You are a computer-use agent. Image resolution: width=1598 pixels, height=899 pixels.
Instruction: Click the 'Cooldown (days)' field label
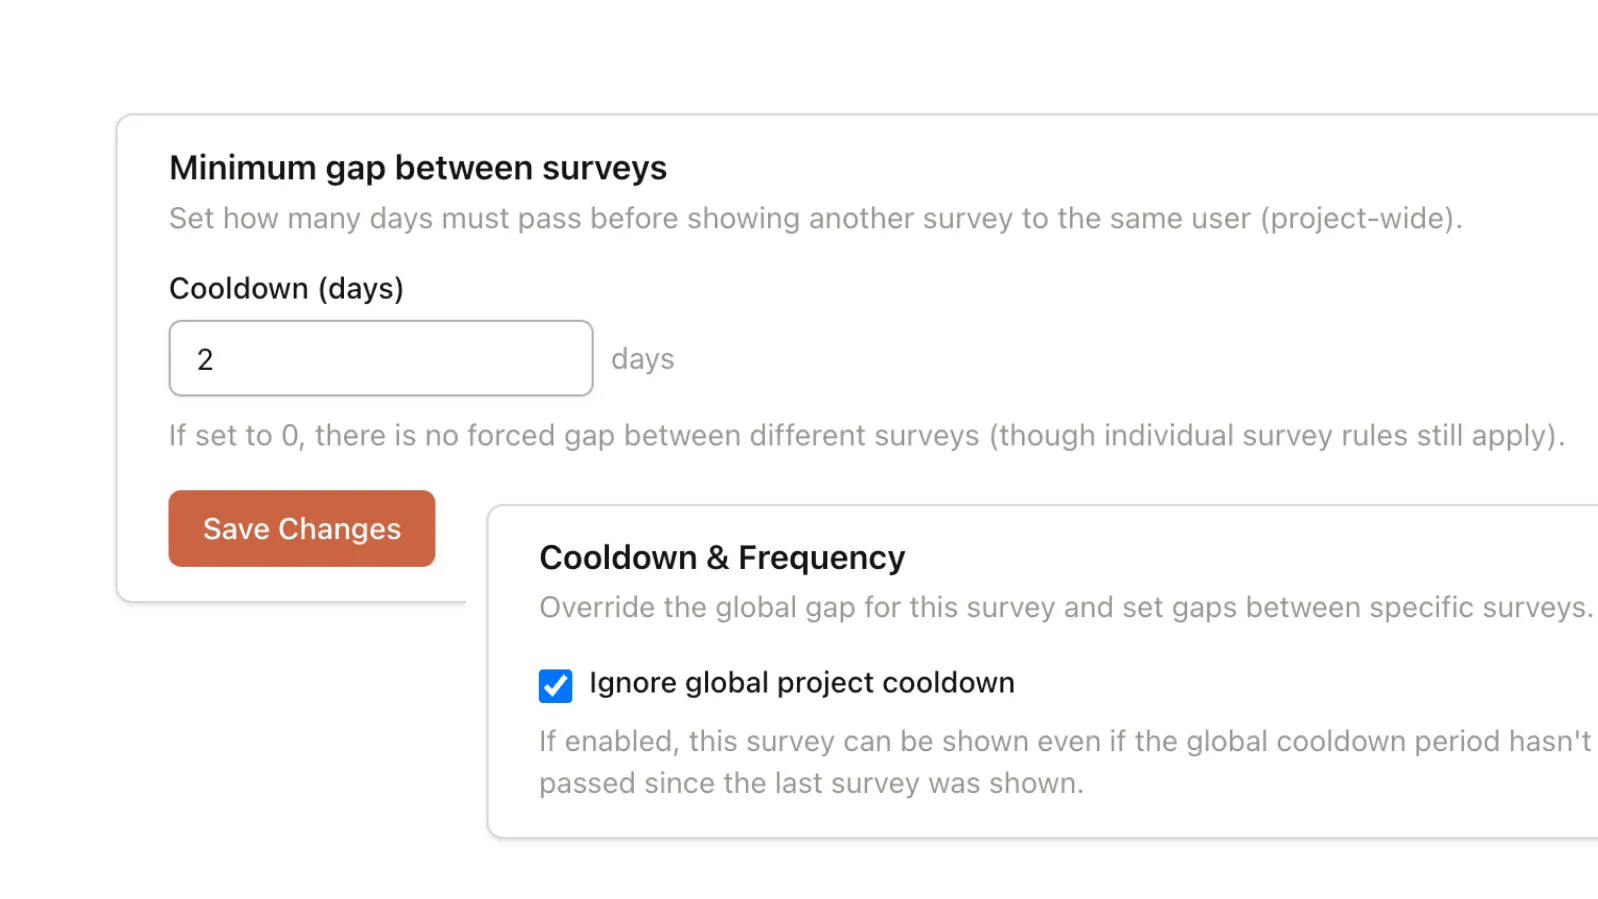(x=286, y=288)
